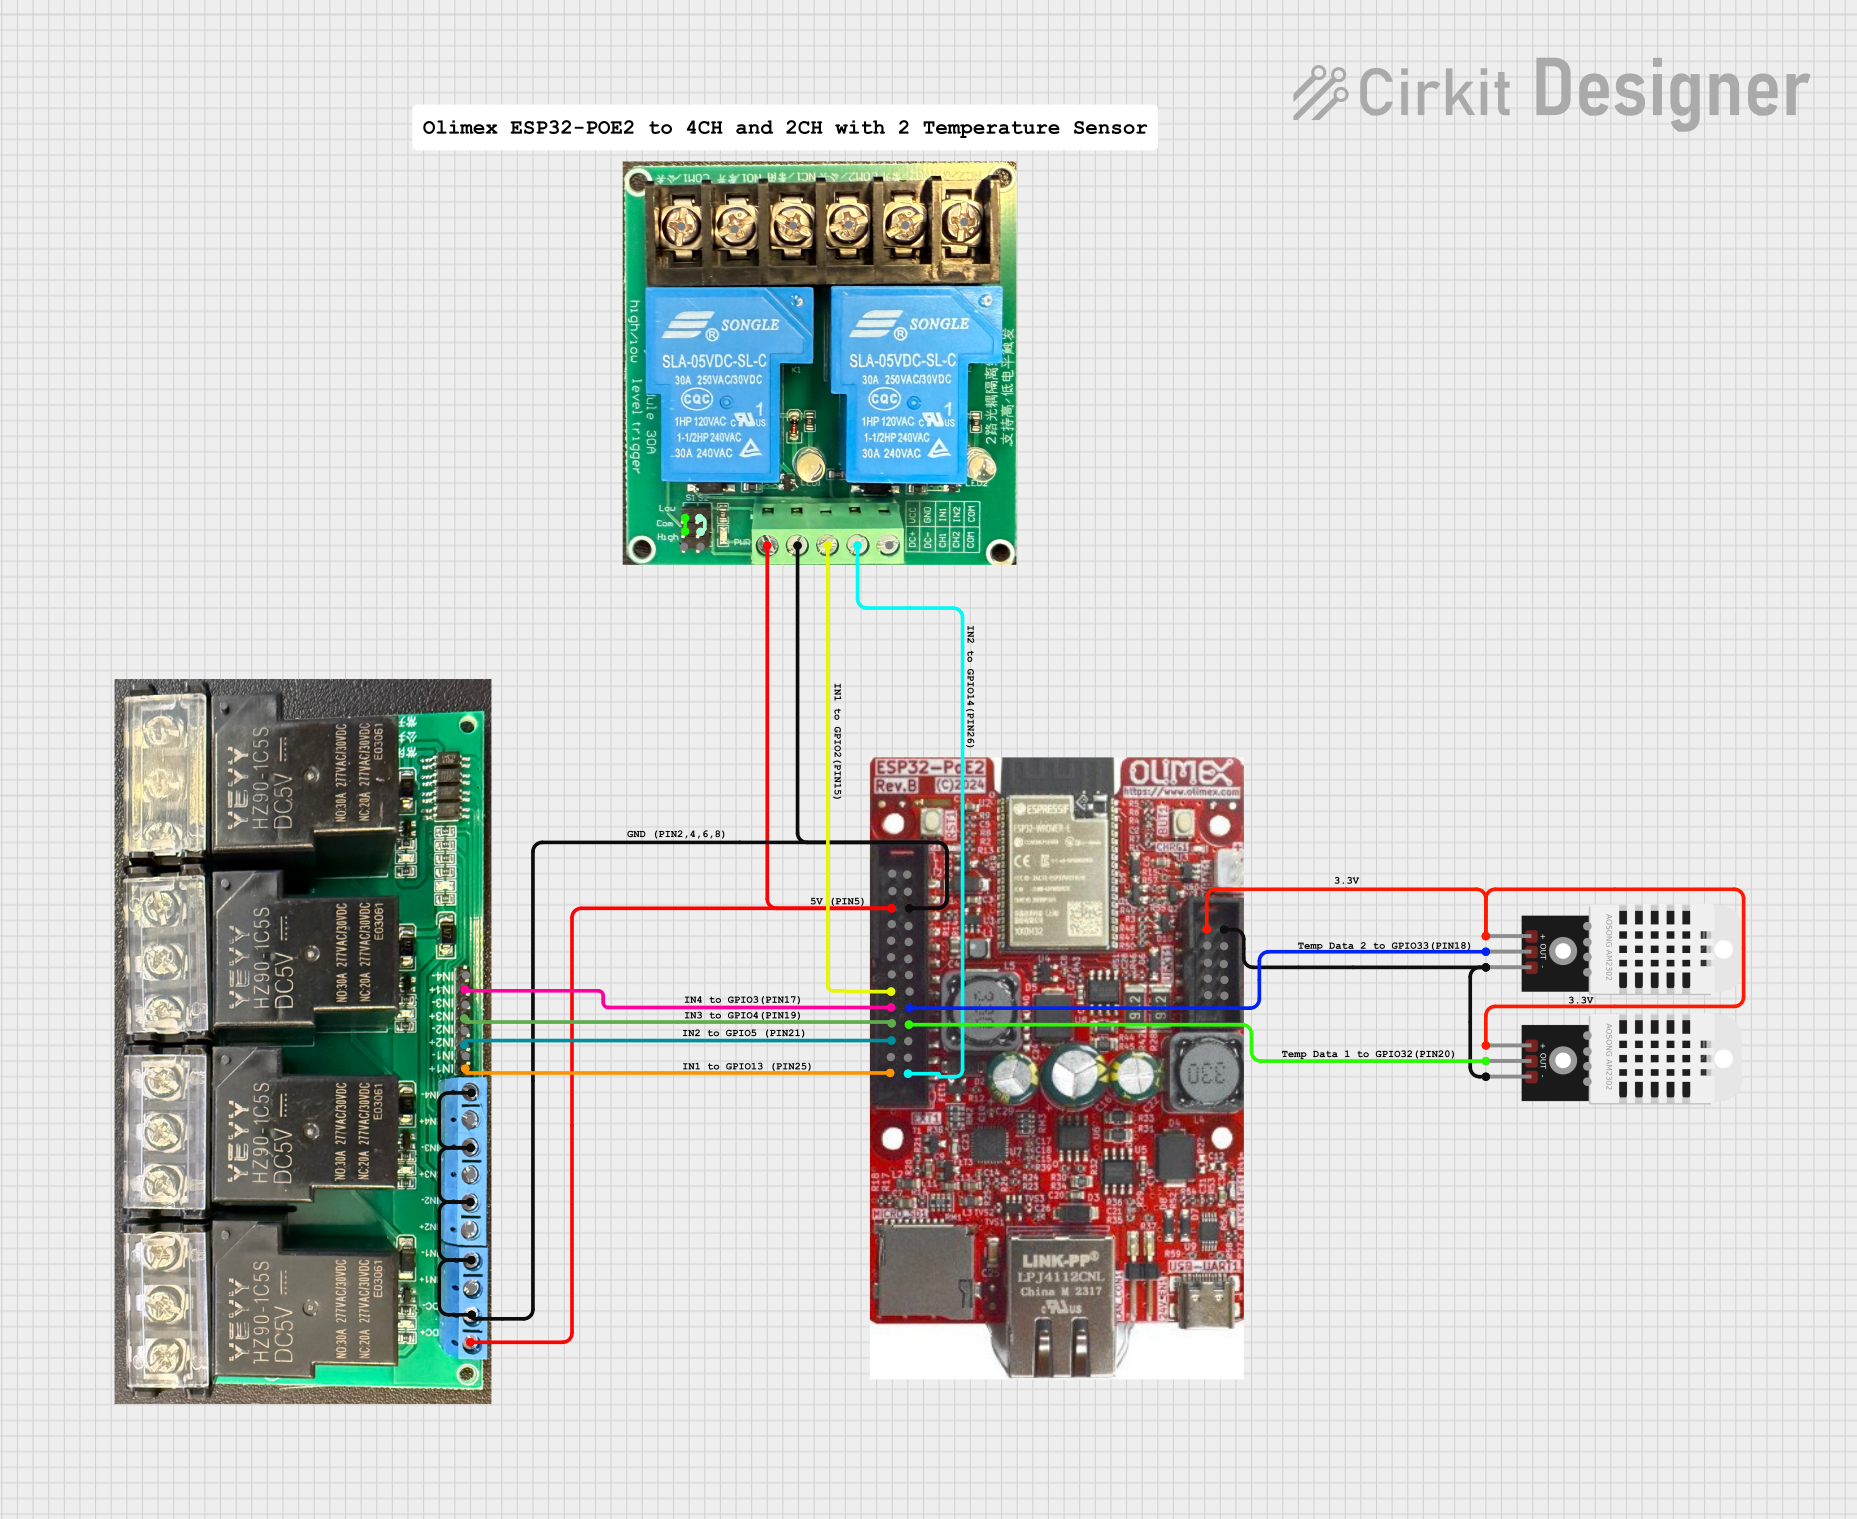Click the blue screw terminal block on 4CH board
Screen dimensions: 1857x1519
[463, 1217]
